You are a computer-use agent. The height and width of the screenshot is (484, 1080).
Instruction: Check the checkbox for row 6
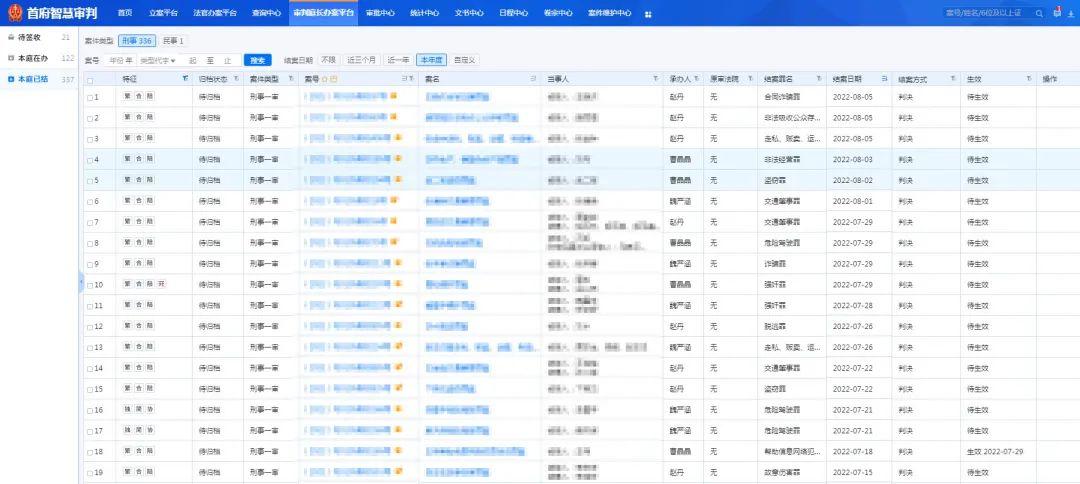(90, 202)
